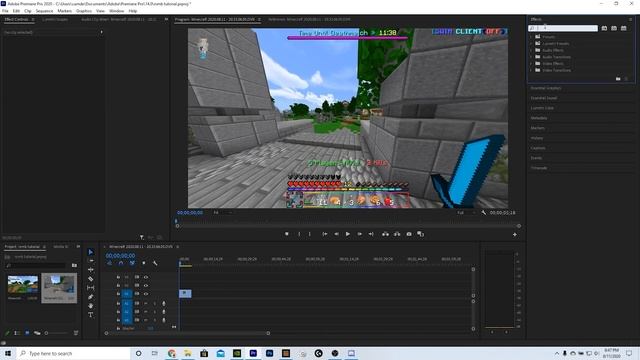Toggle A2 track targeting

tap(127, 311)
